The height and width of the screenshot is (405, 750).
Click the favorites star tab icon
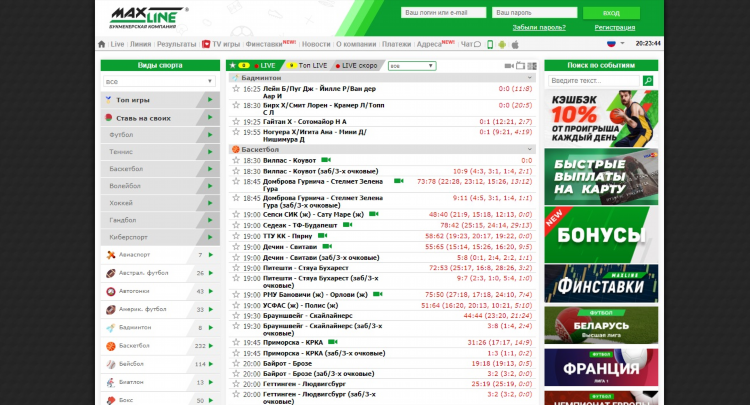(232, 66)
